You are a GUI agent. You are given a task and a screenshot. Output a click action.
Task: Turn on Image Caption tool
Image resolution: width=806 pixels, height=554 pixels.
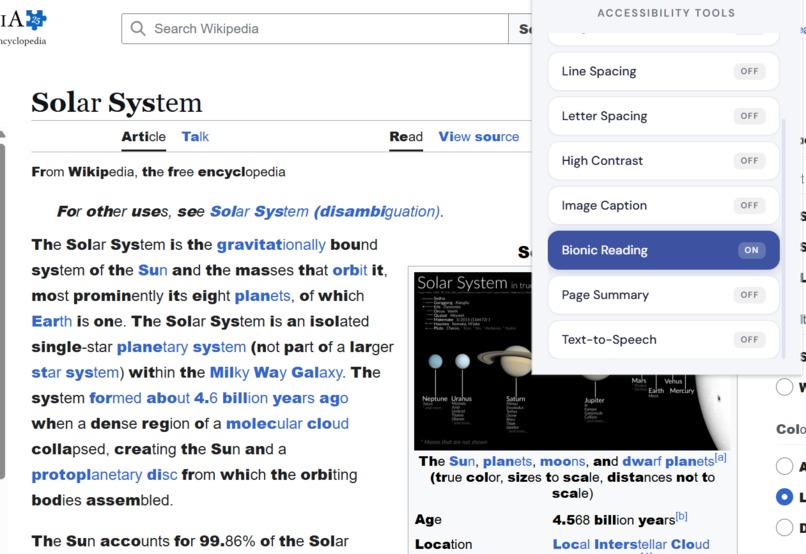[x=663, y=205]
